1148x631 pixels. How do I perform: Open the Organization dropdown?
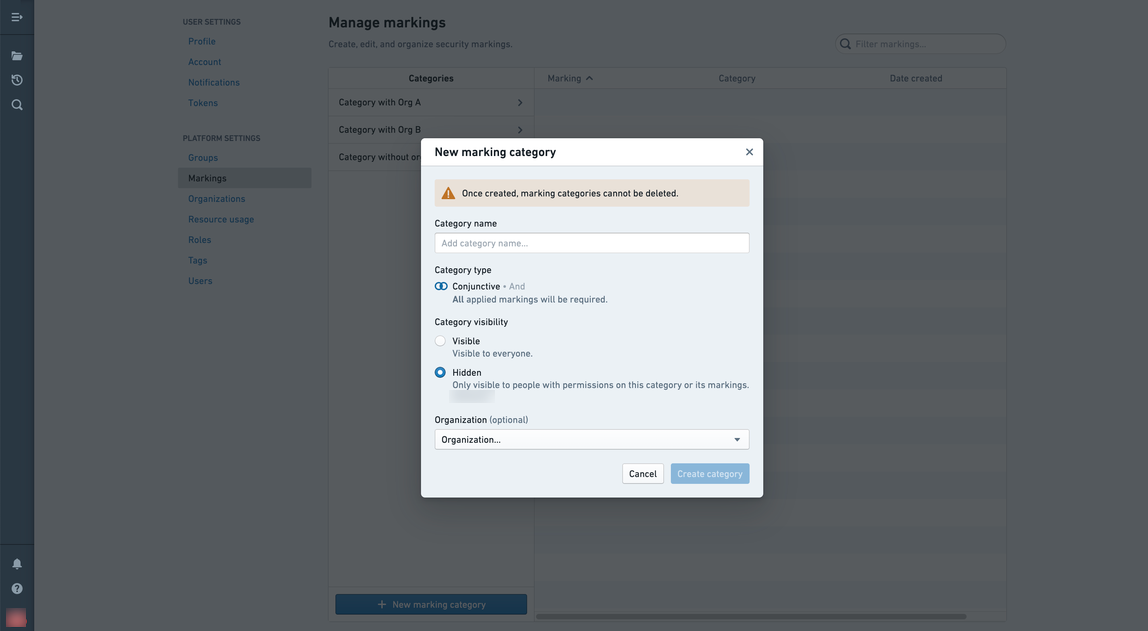click(592, 439)
